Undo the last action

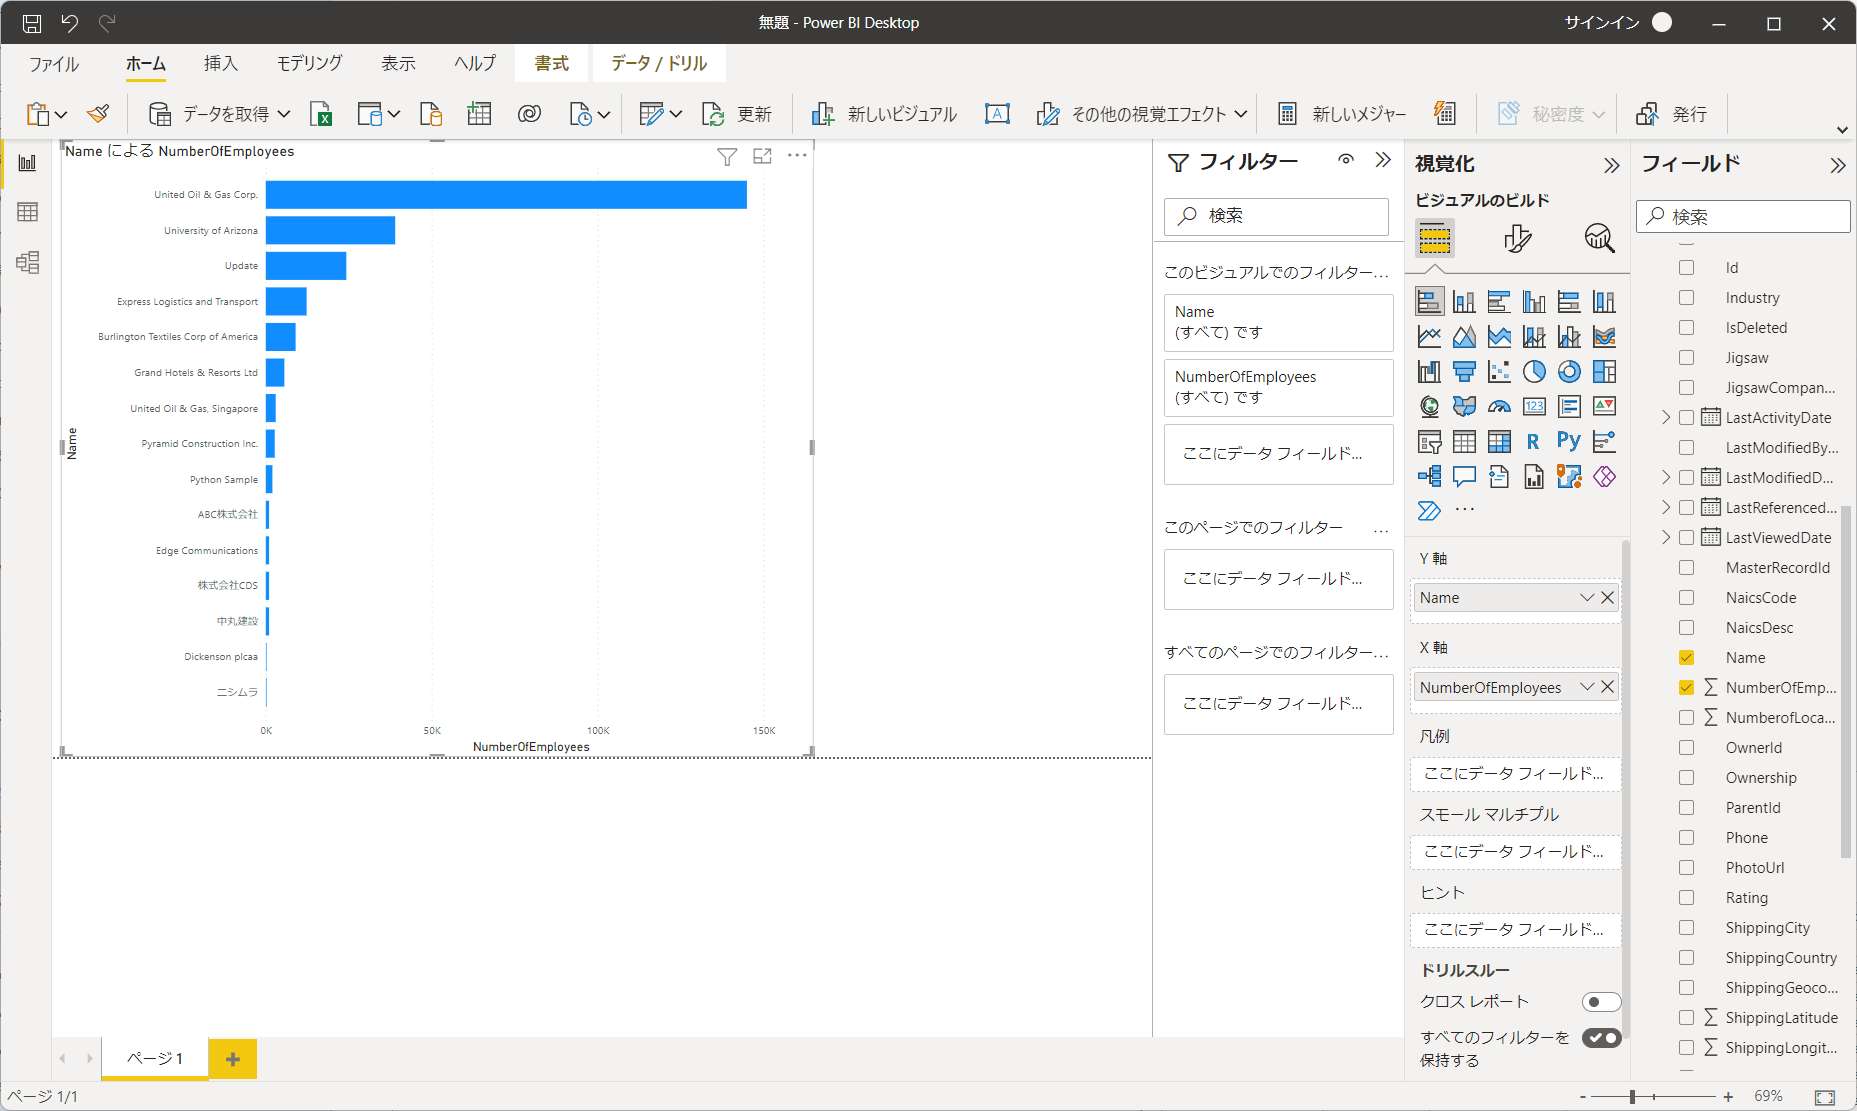point(69,23)
